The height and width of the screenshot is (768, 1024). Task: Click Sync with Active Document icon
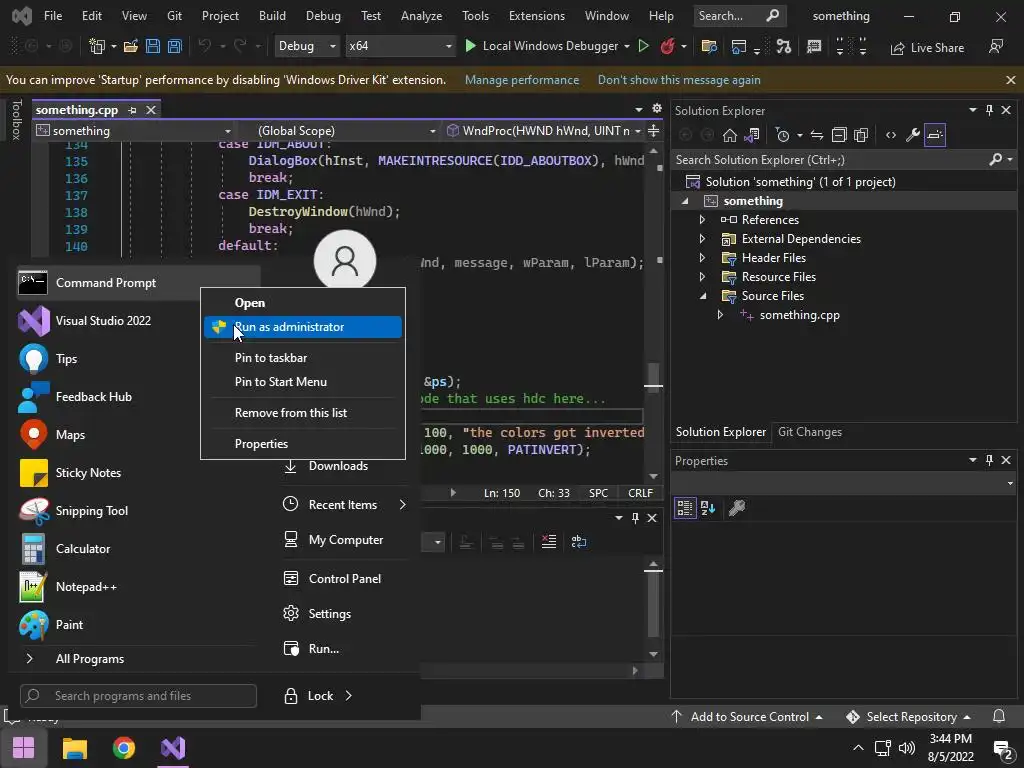(817, 135)
